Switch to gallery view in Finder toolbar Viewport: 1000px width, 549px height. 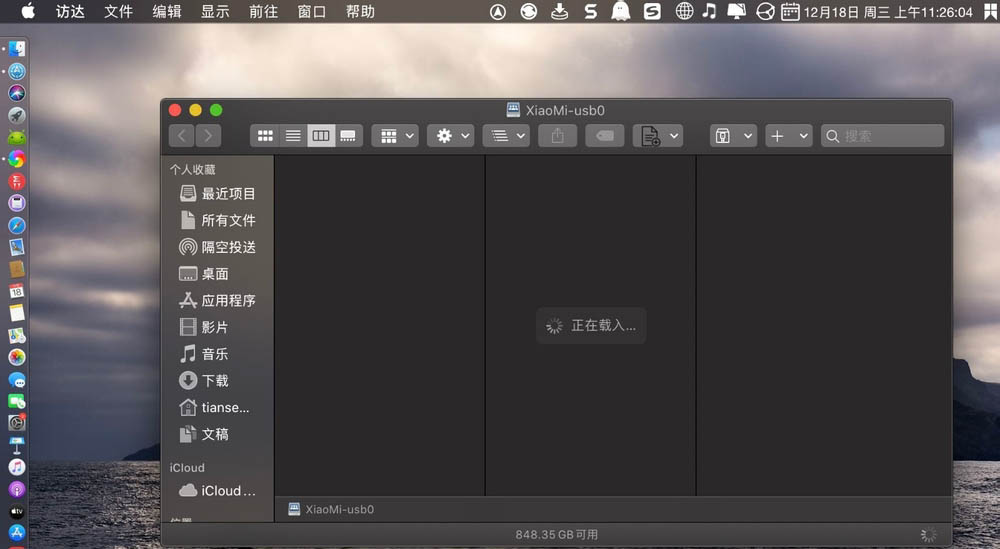[x=348, y=136]
